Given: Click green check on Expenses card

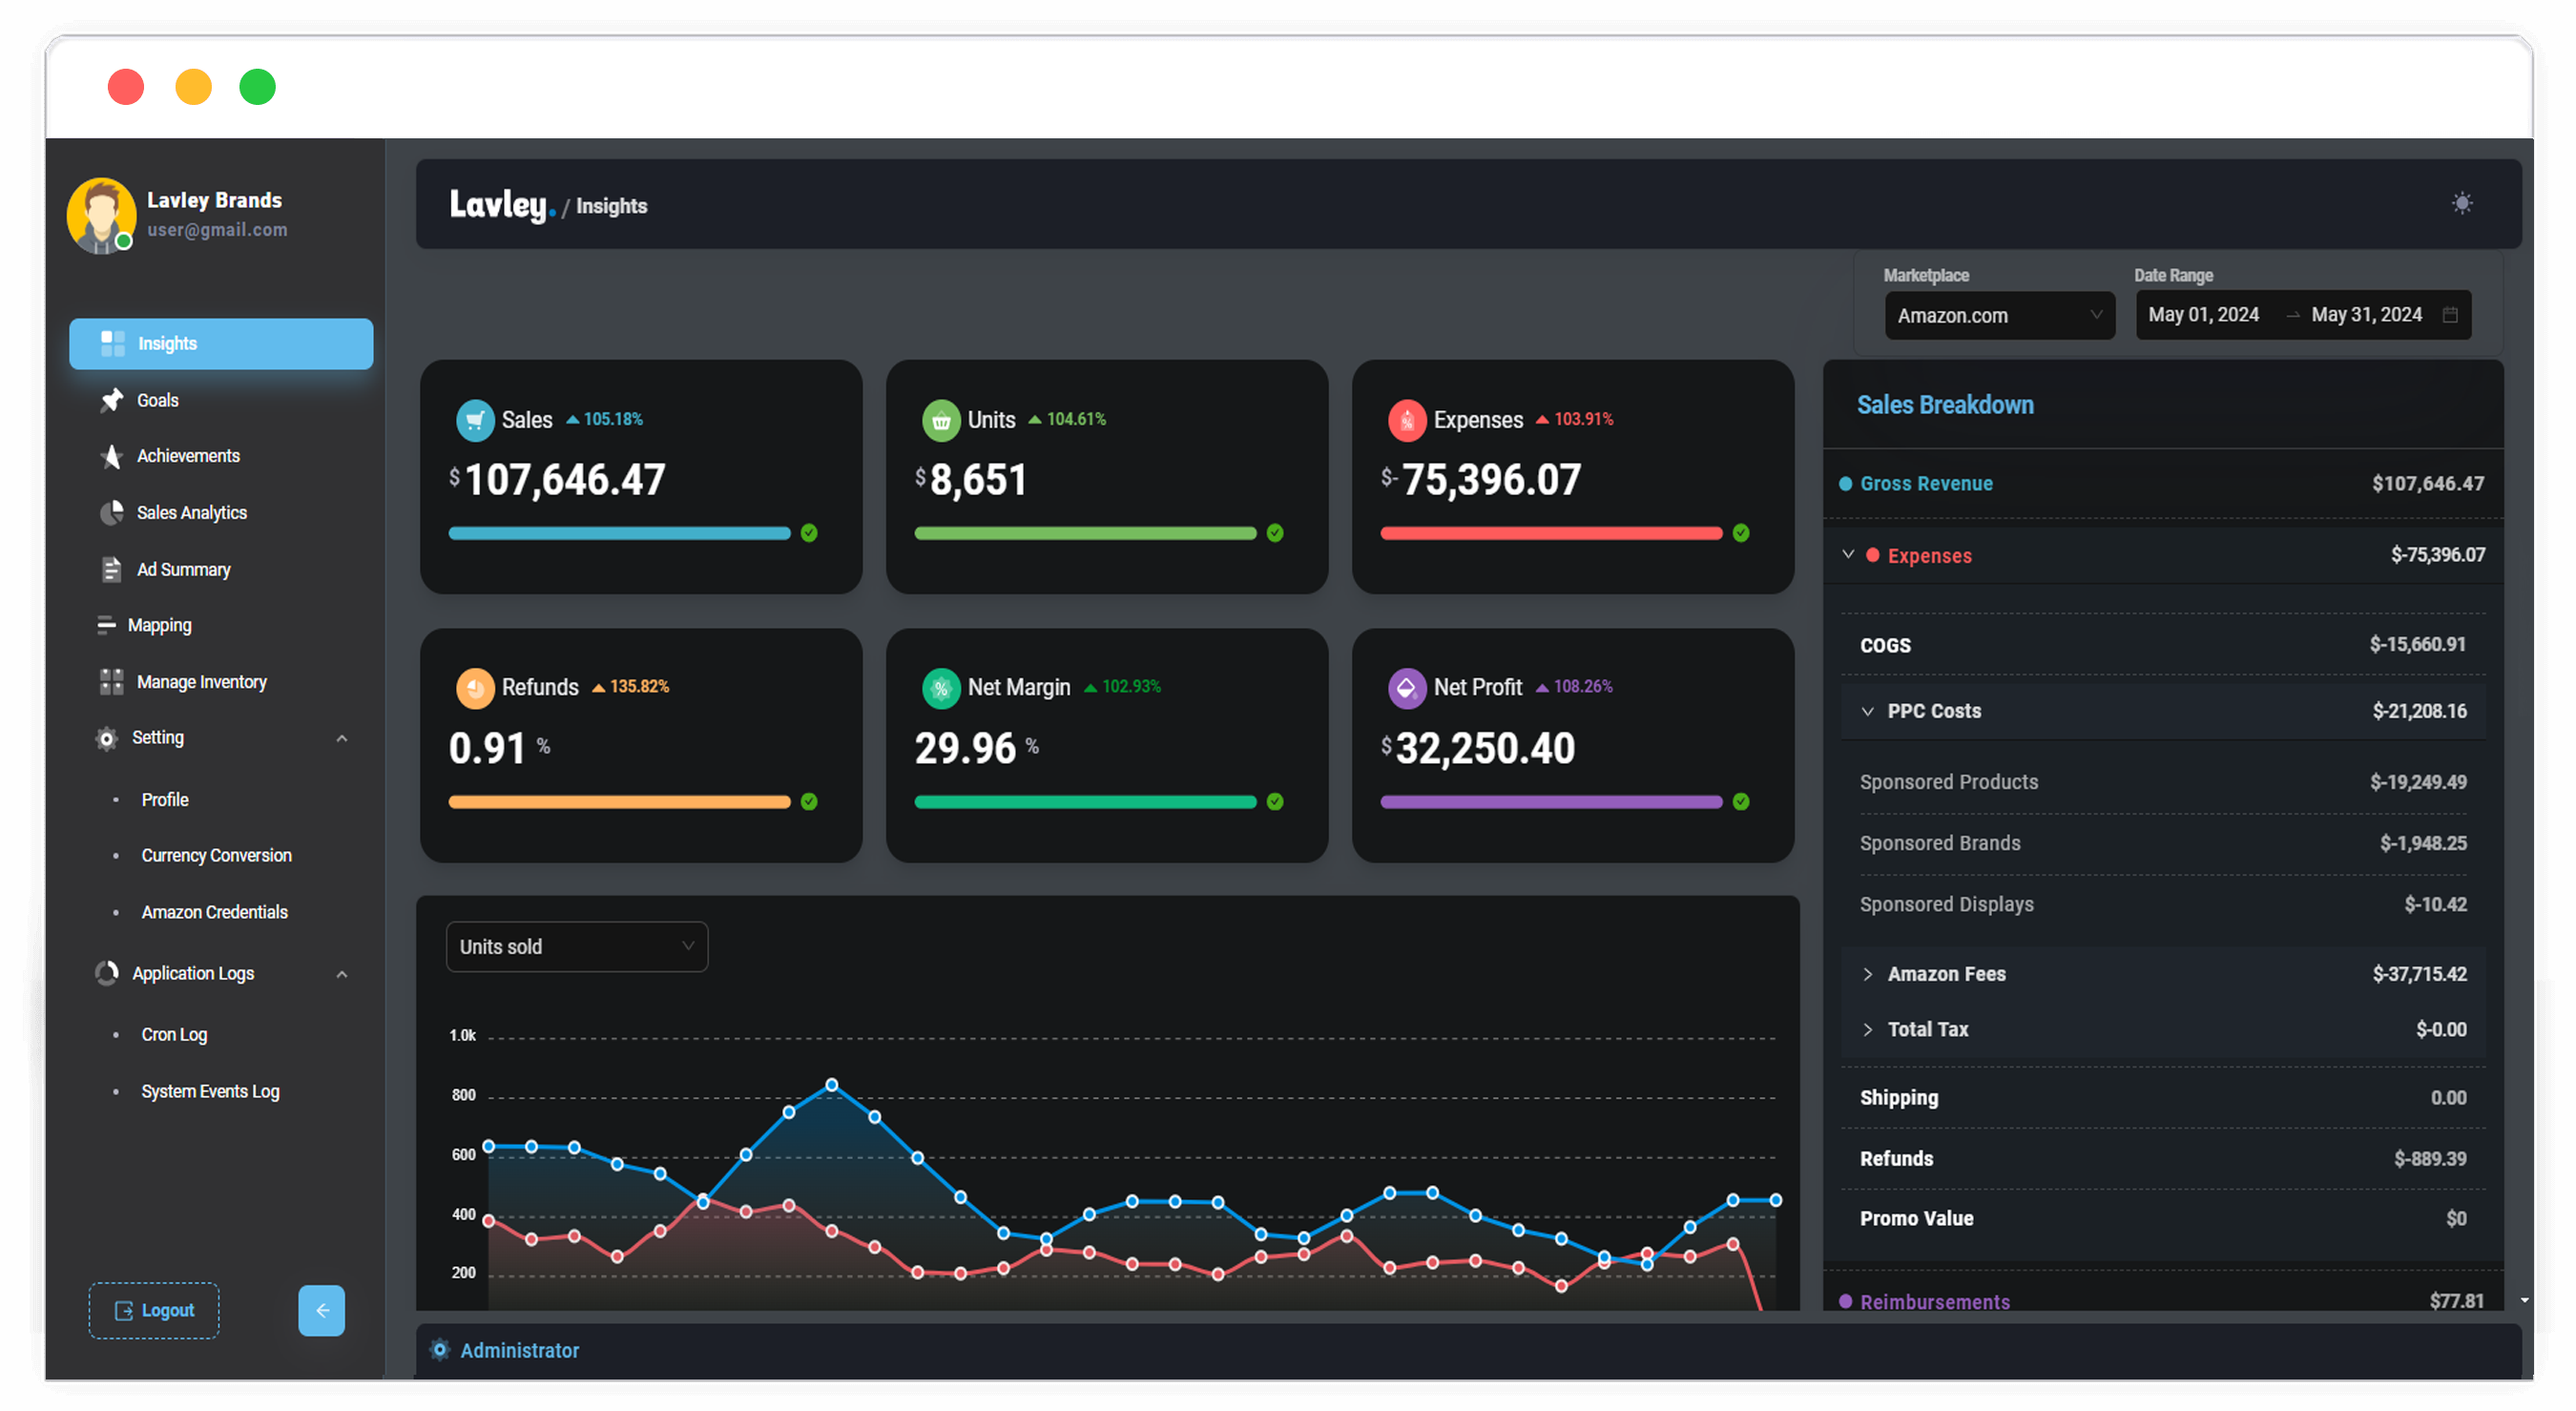Looking at the screenshot, I should click(x=1741, y=533).
